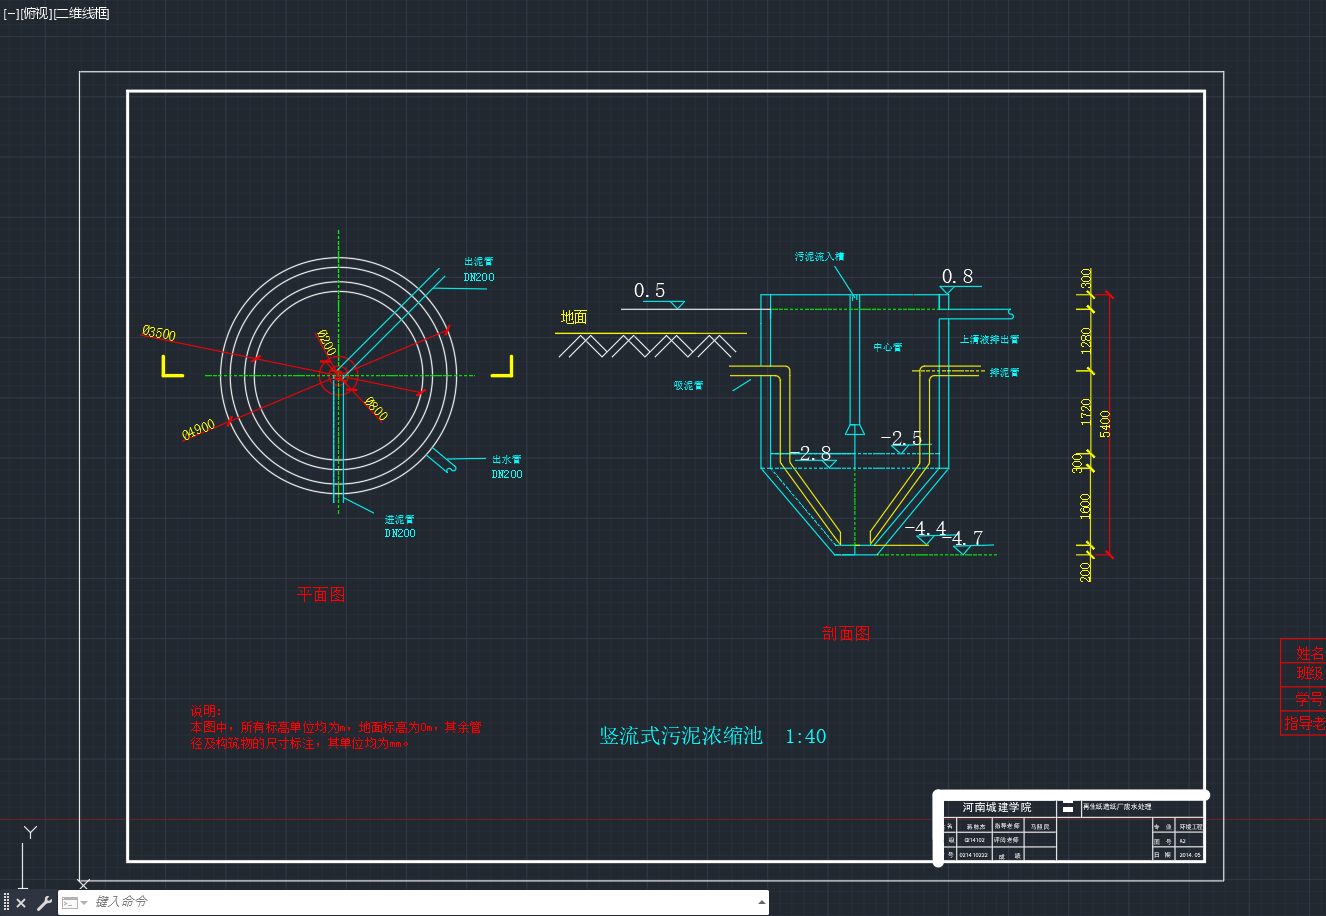This screenshot has width=1326, height=916.
Task: Close the command line window
Action: tap(21, 903)
